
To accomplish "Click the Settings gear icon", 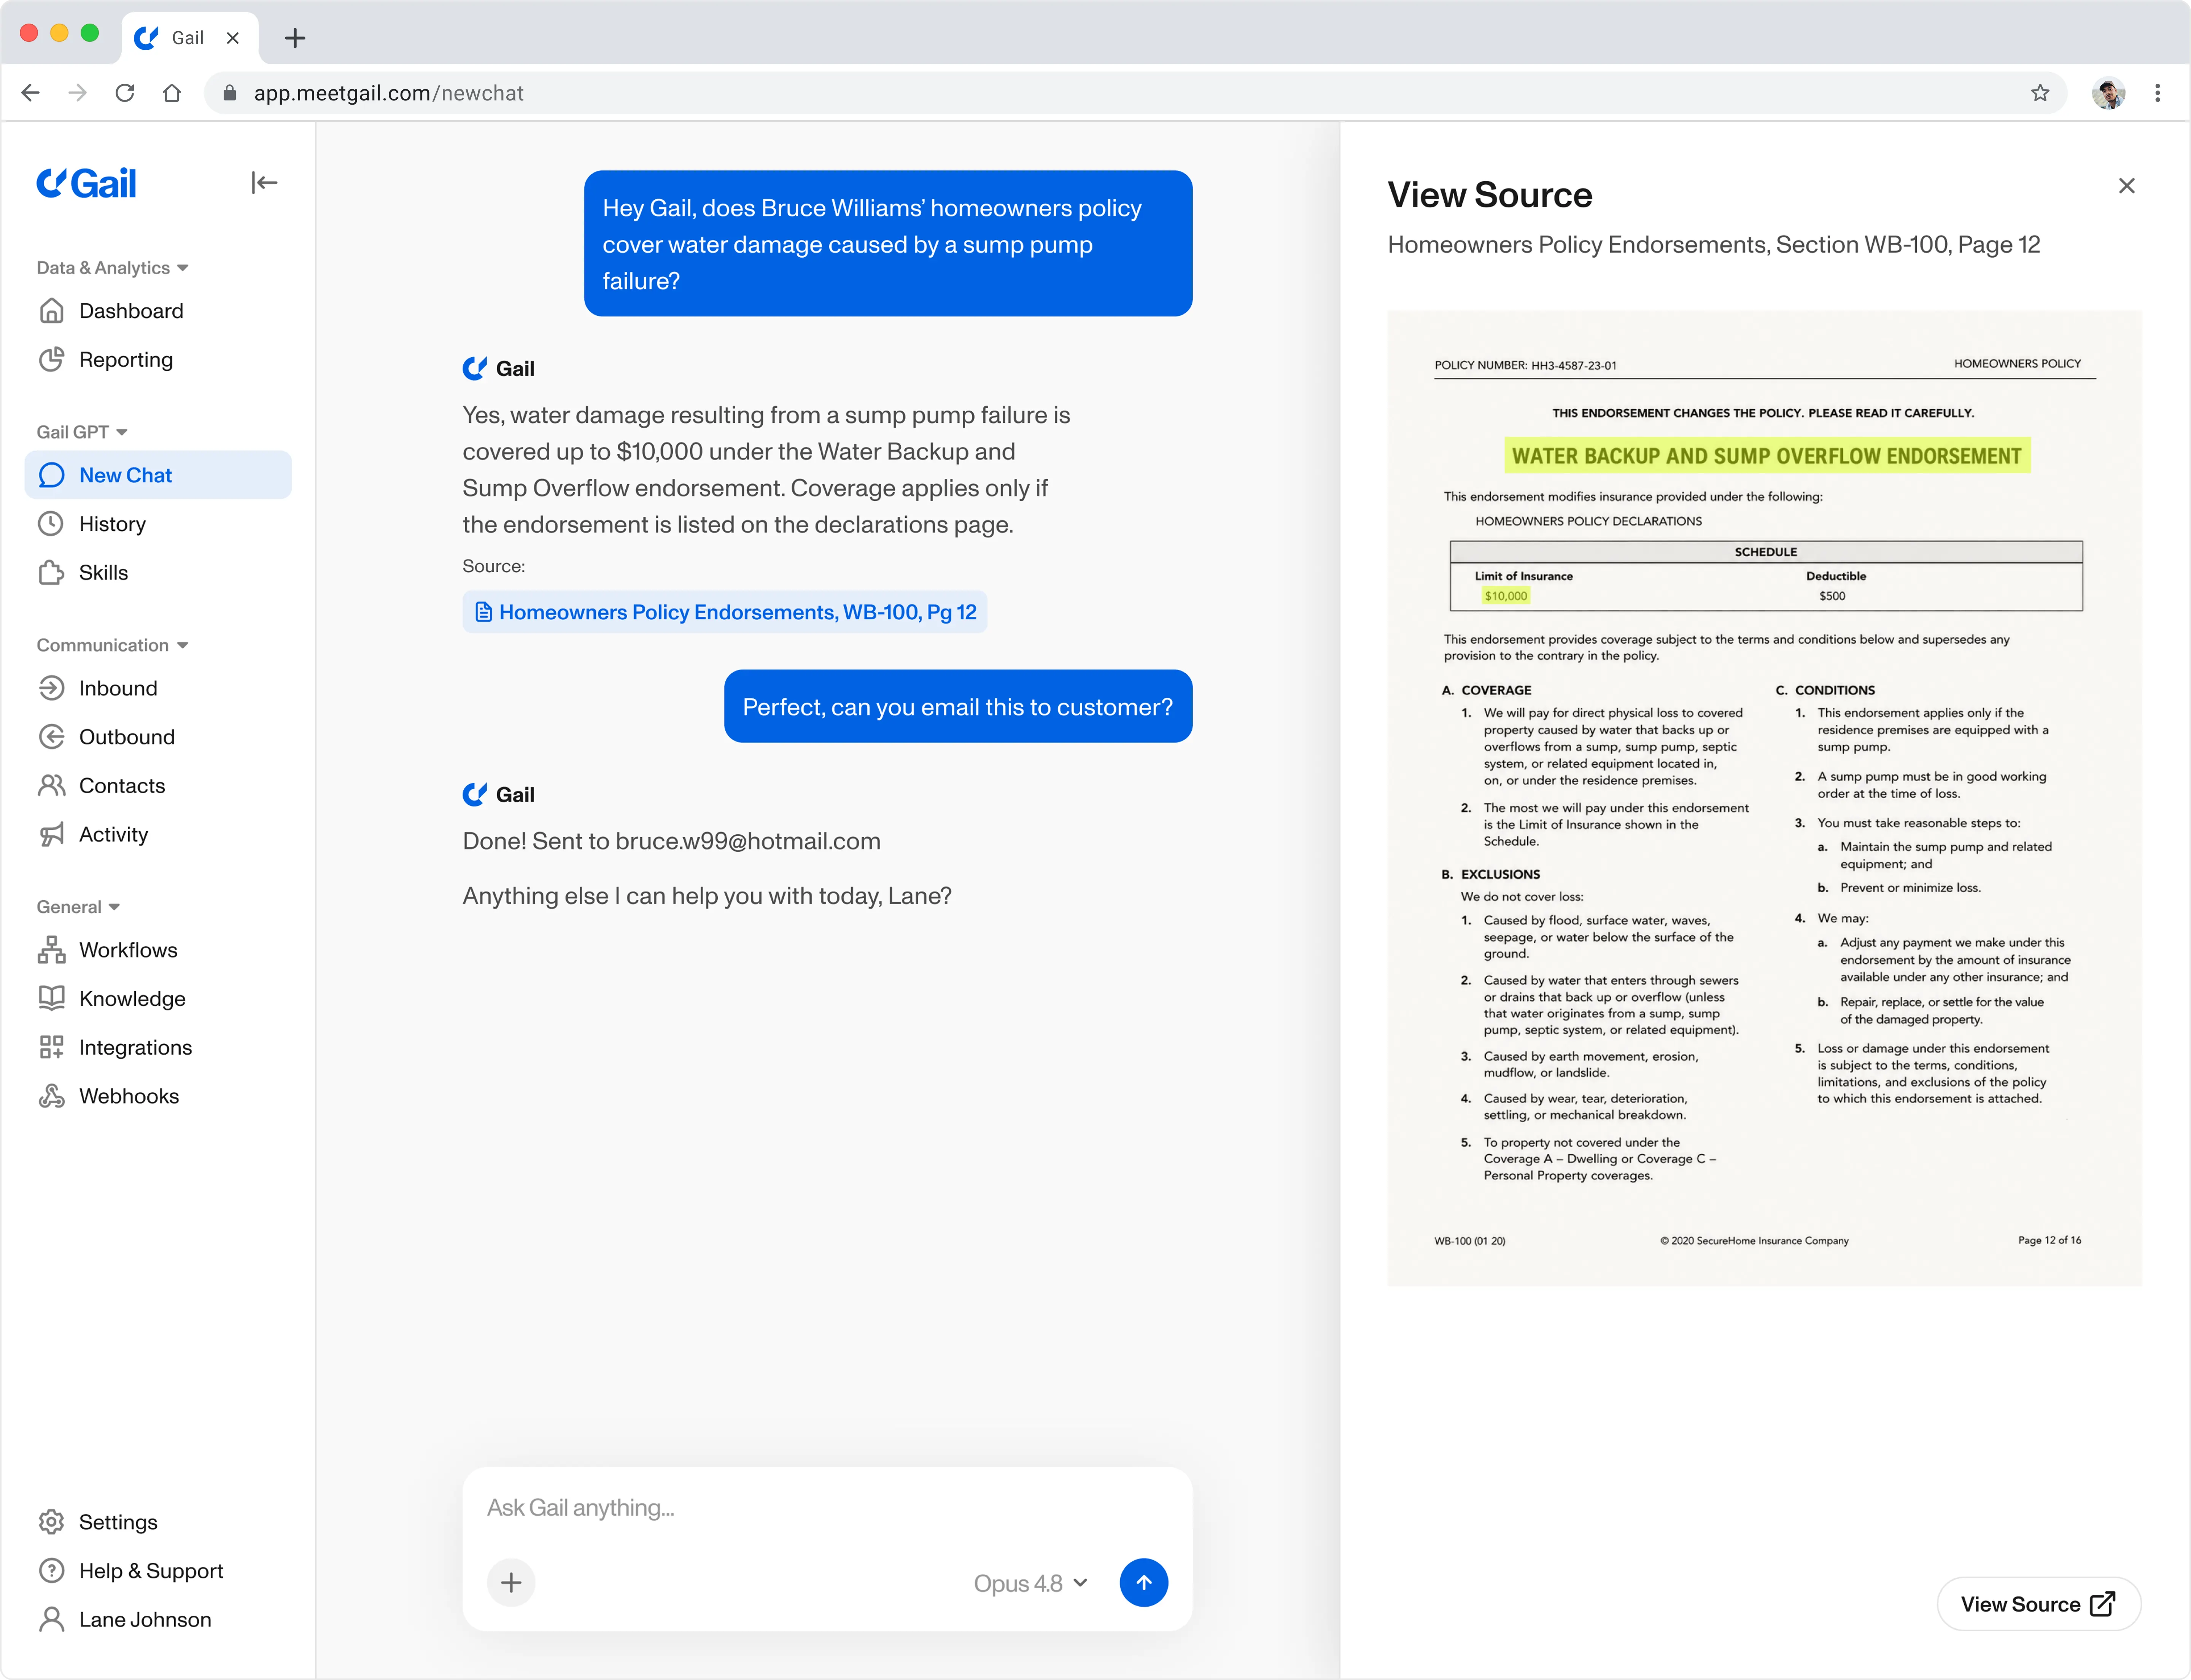I will point(51,1522).
